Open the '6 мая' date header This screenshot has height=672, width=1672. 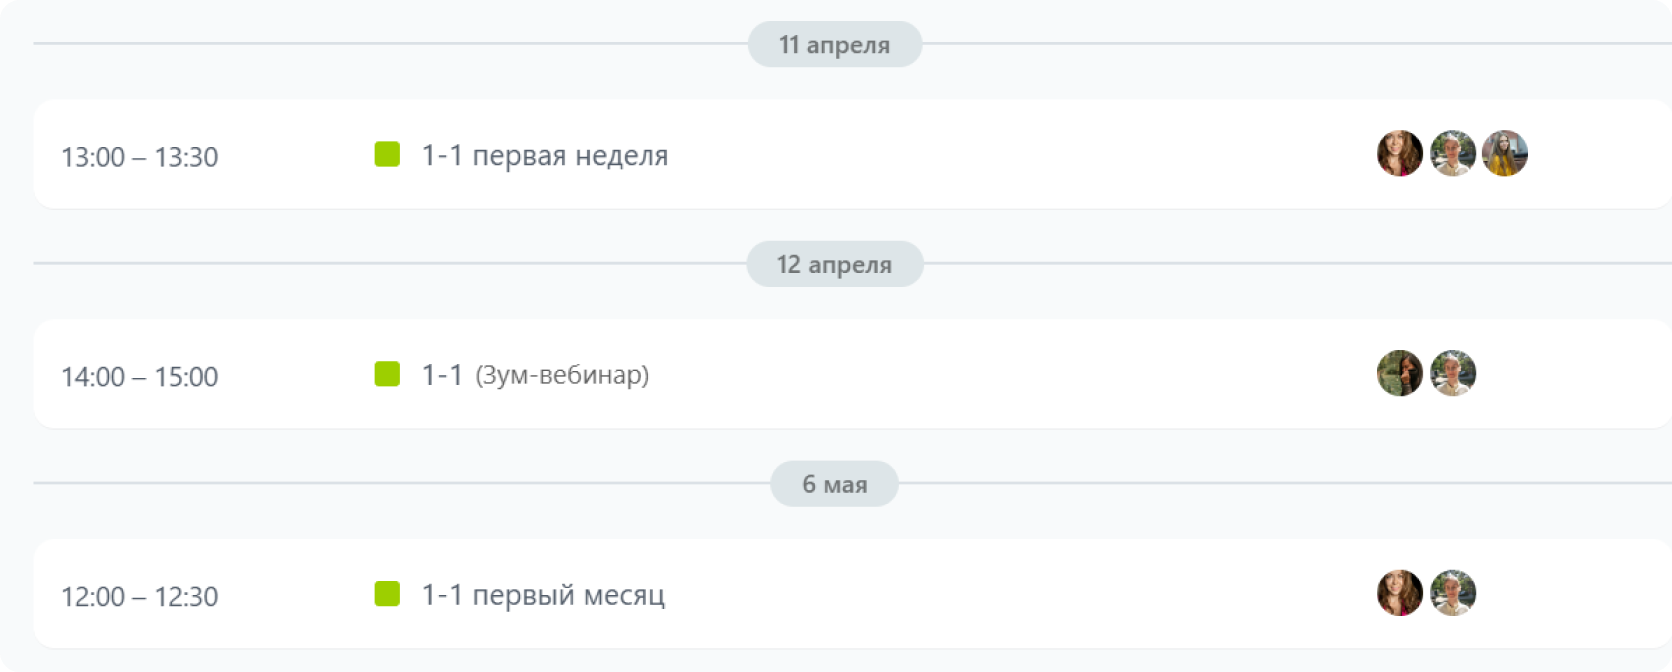tap(834, 483)
